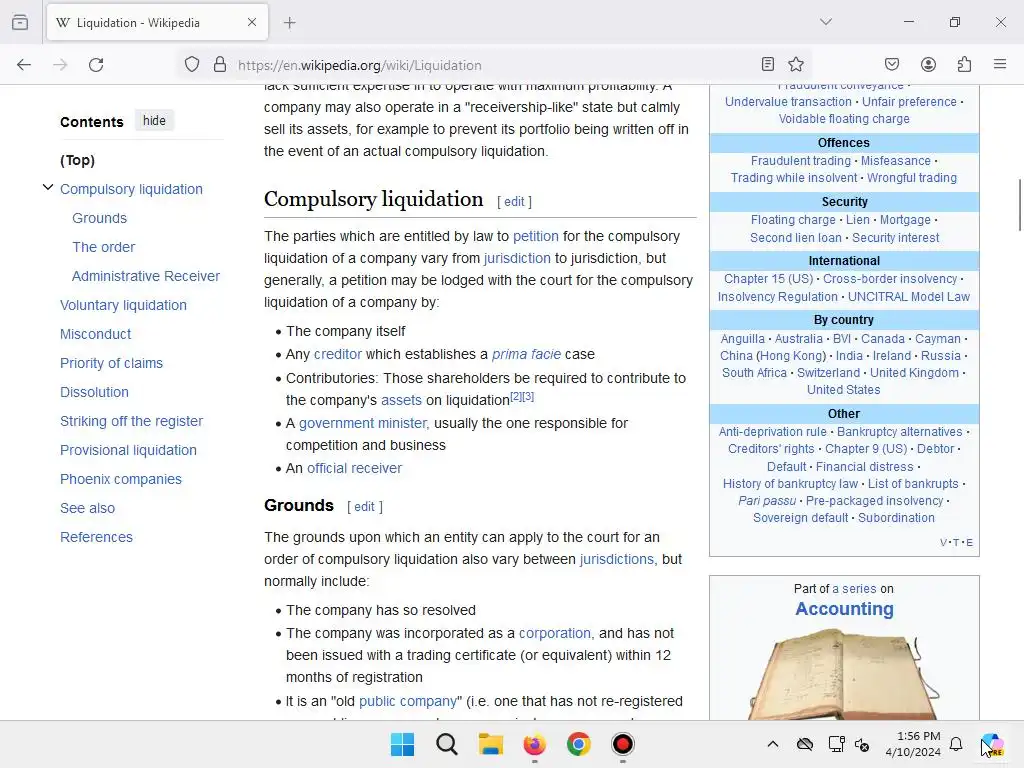Image resolution: width=1024 pixels, height=768 pixels.
Task: Open Windows Start menu
Action: [402, 744]
